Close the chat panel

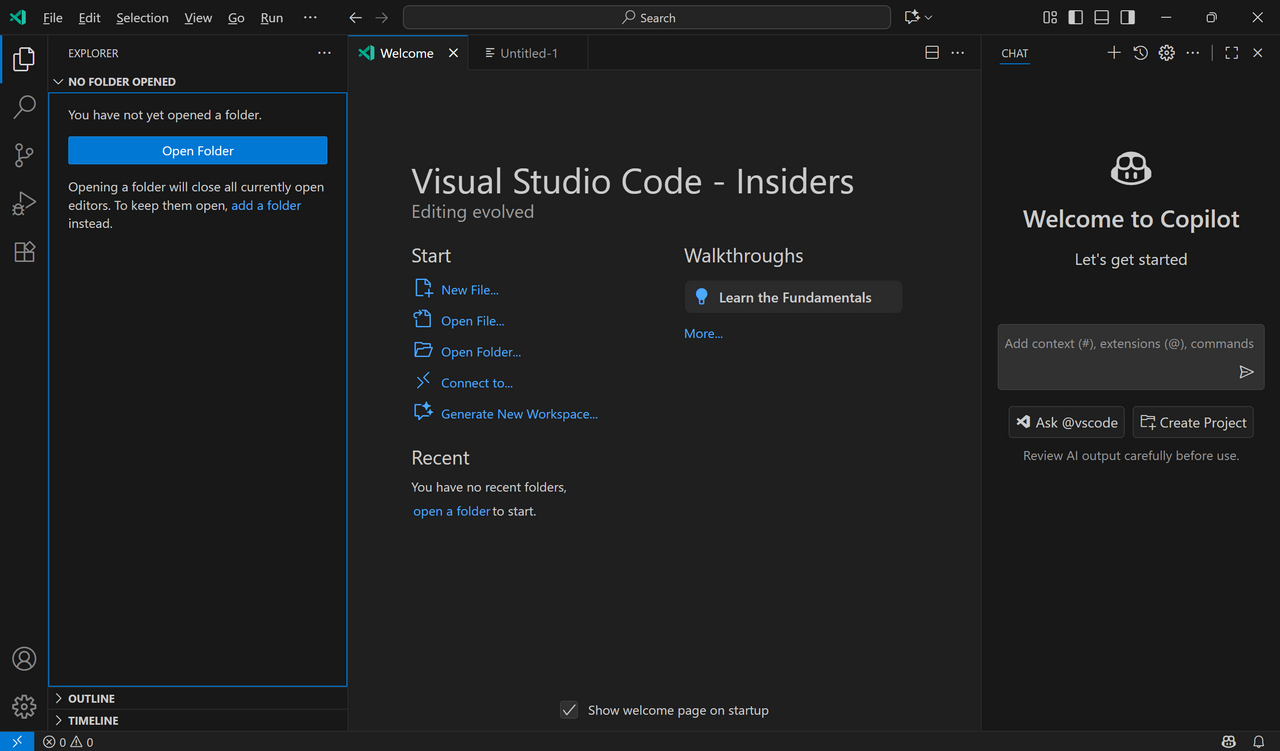point(1258,53)
